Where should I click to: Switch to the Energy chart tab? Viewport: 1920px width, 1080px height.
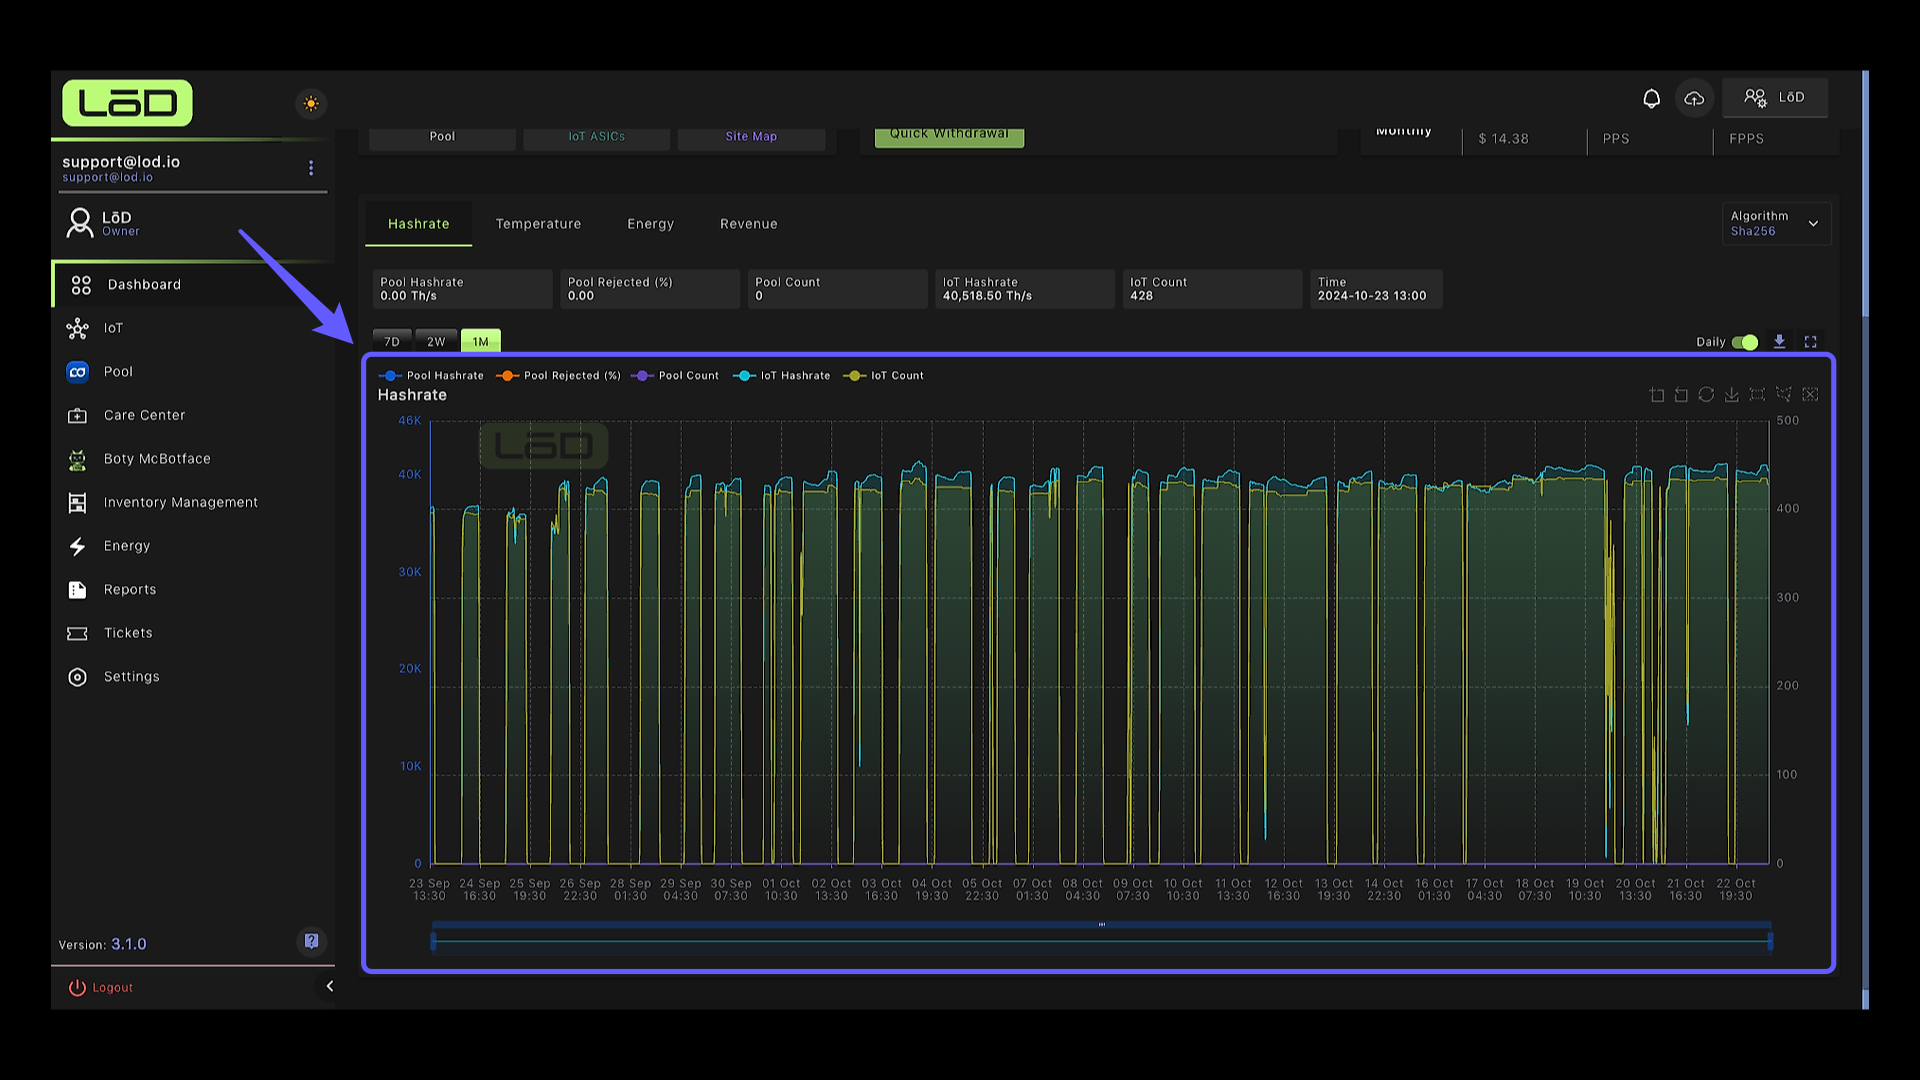pyautogui.click(x=651, y=224)
